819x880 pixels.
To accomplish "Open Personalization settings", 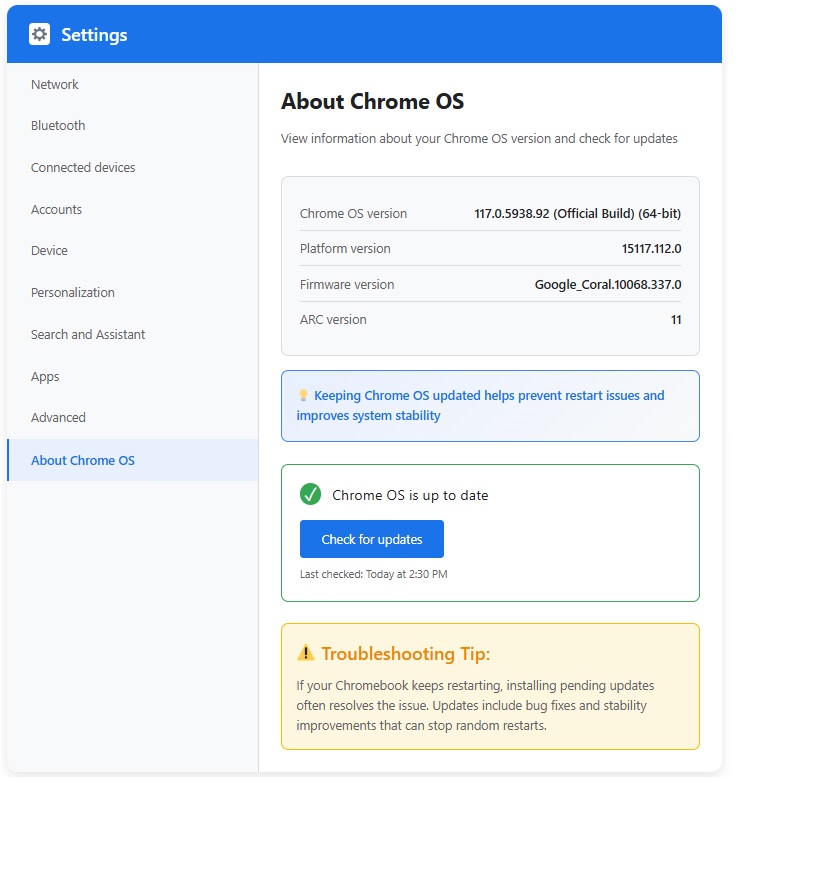I will 133,292.
